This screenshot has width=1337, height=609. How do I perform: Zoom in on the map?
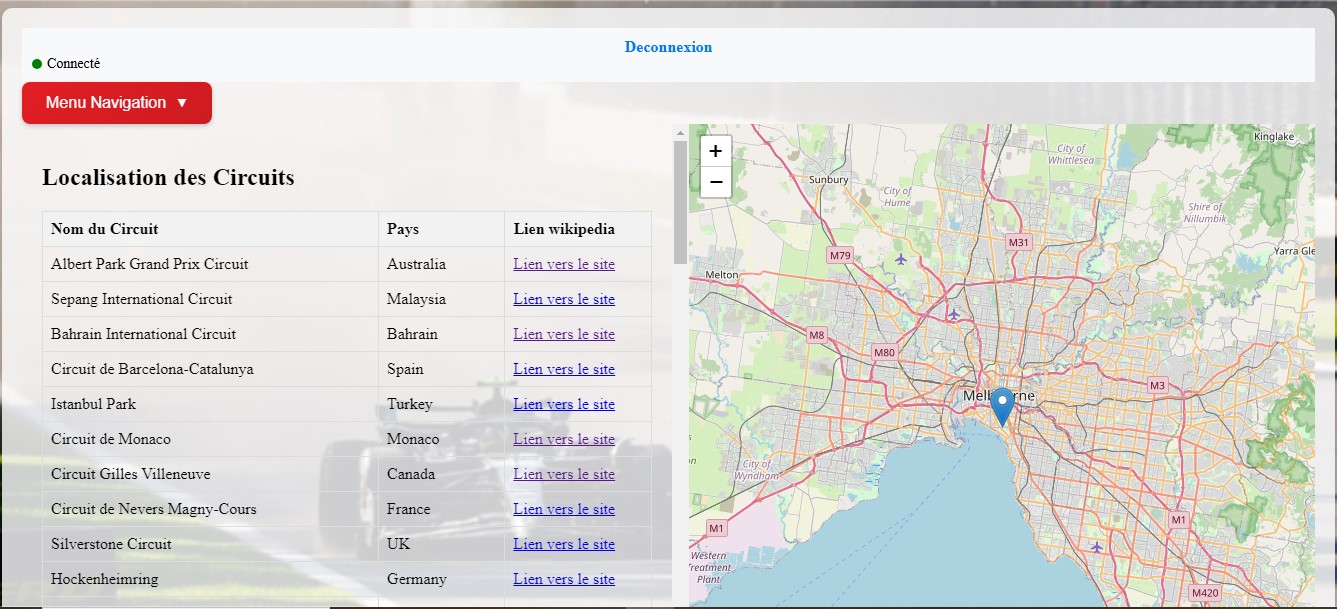[x=715, y=151]
